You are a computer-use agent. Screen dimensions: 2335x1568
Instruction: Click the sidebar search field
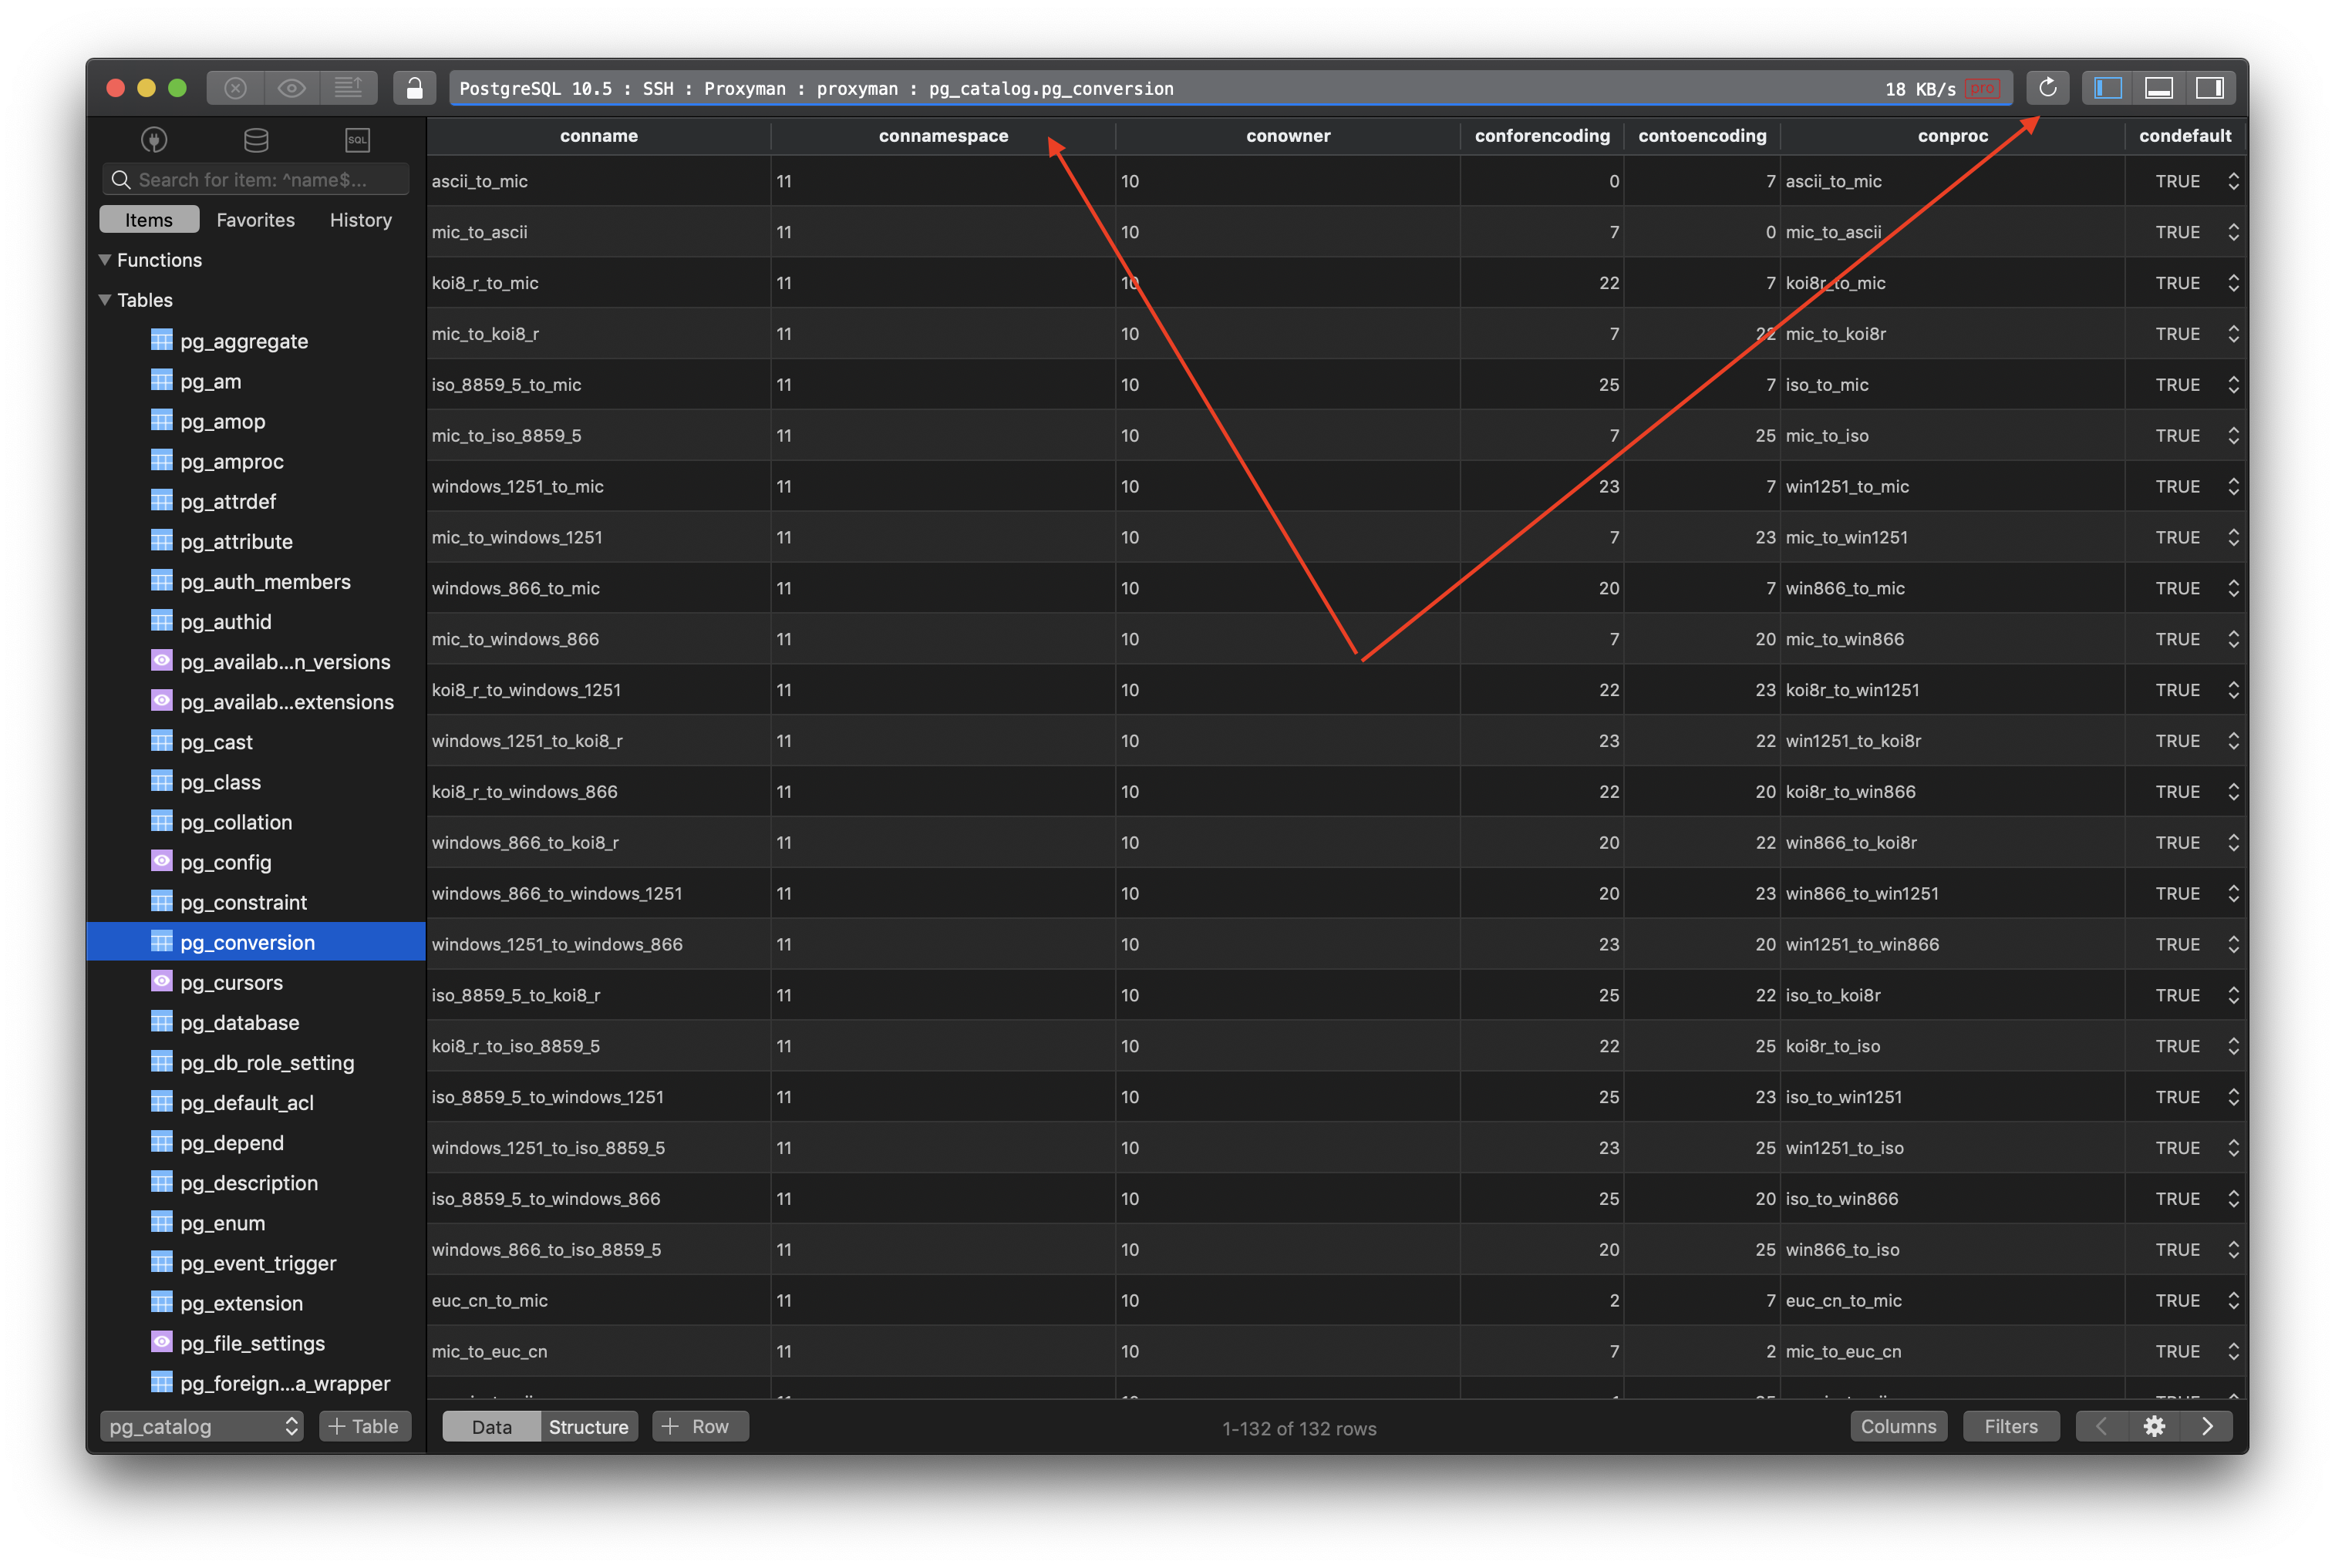coord(256,180)
